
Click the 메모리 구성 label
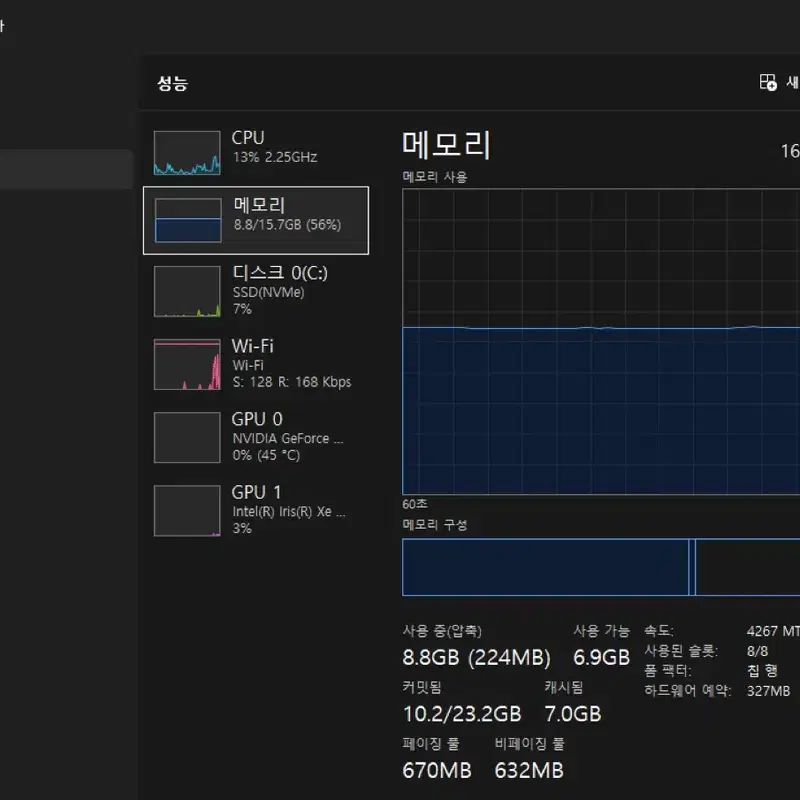[435, 524]
